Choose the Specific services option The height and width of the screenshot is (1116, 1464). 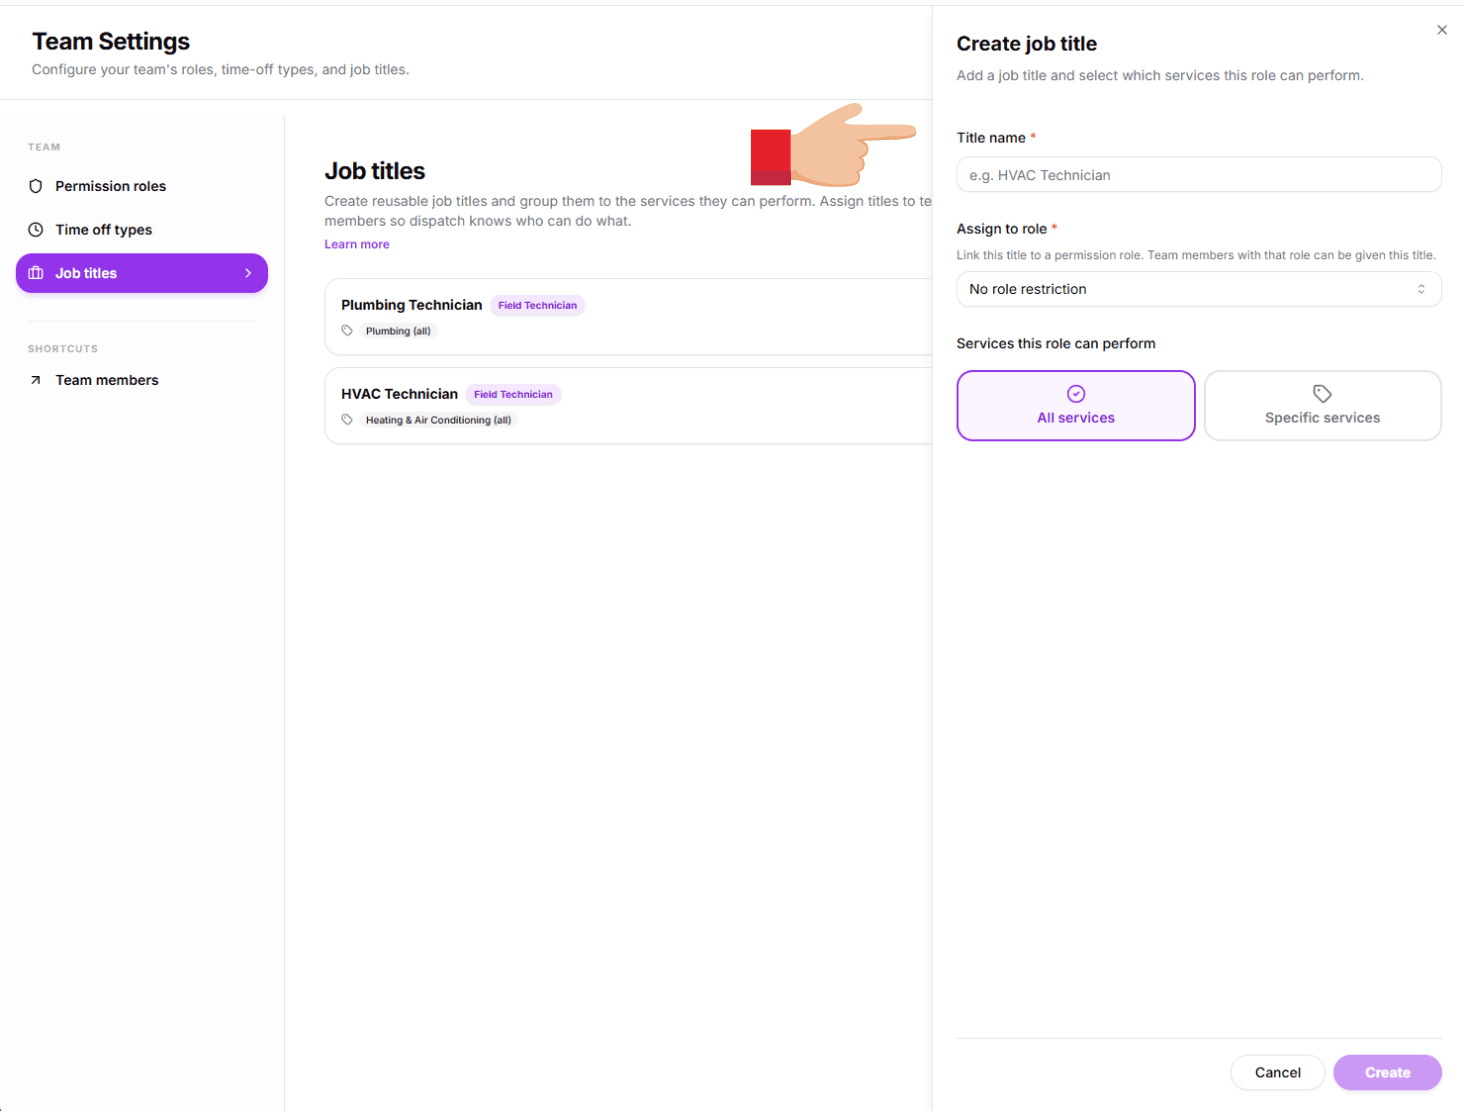point(1322,406)
